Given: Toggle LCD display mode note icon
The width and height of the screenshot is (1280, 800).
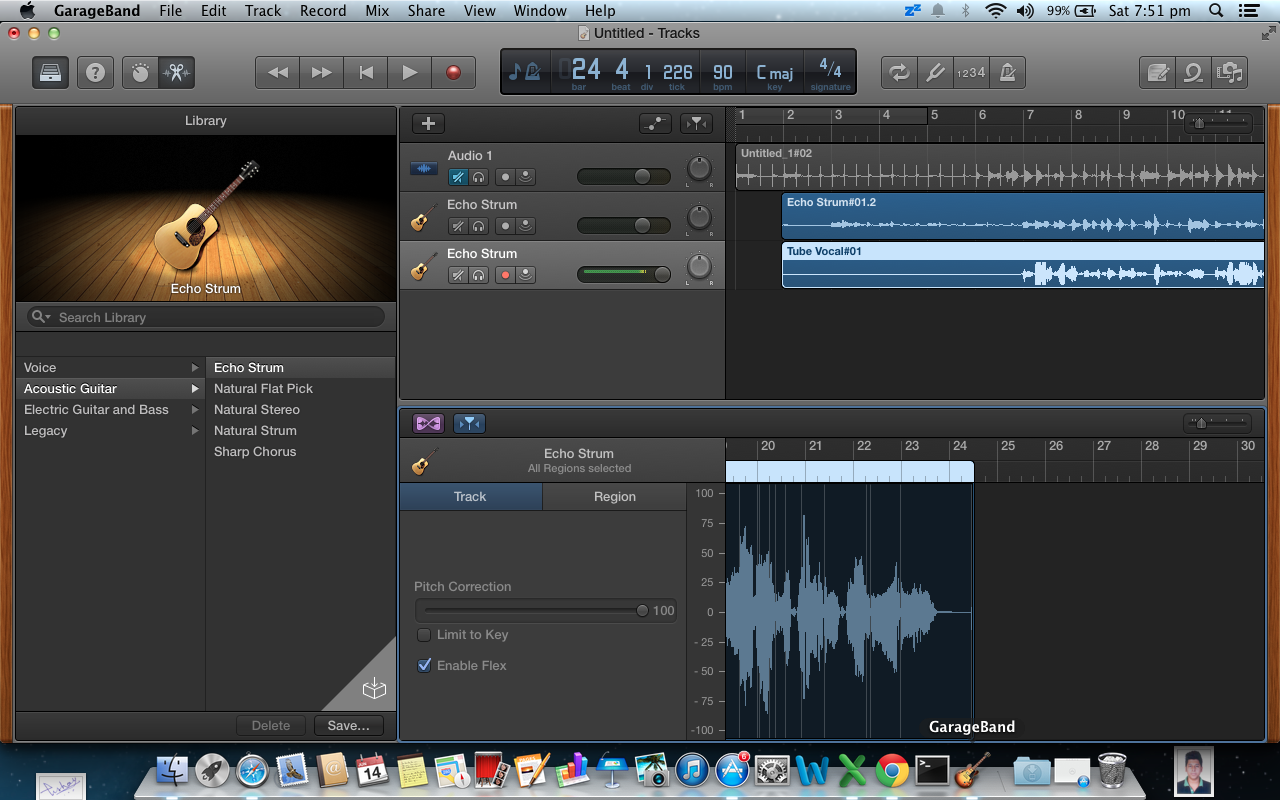Looking at the screenshot, I should (x=525, y=73).
